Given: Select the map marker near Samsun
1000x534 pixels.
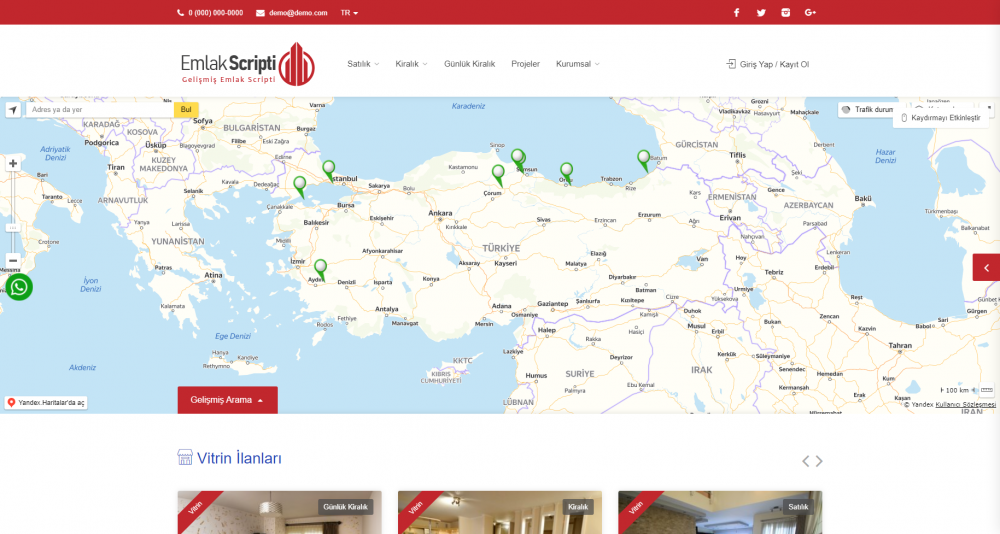Looking at the screenshot, I should [518, 159].
